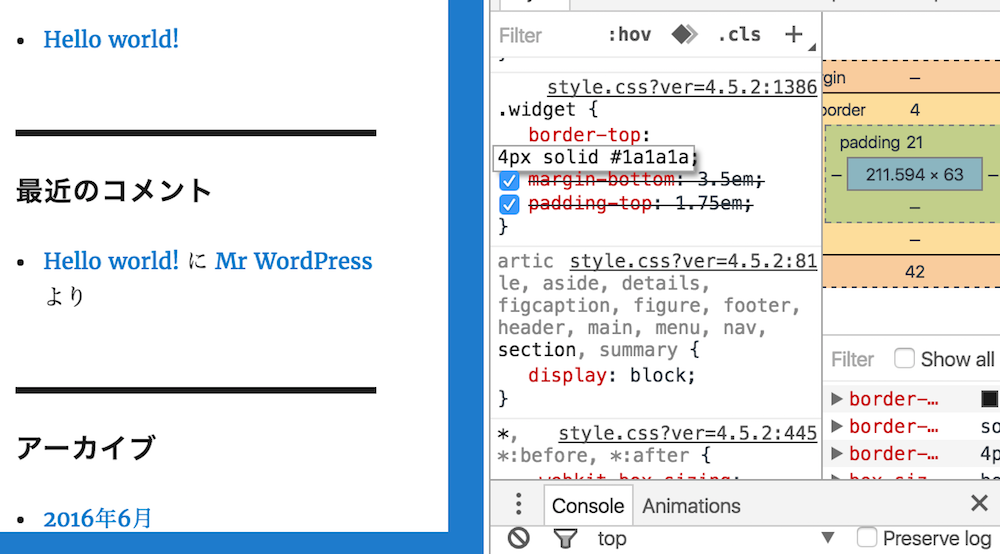Click the アーカイブ widget heading
This screenshot has height=554, width=1000.
coord(85,448)
